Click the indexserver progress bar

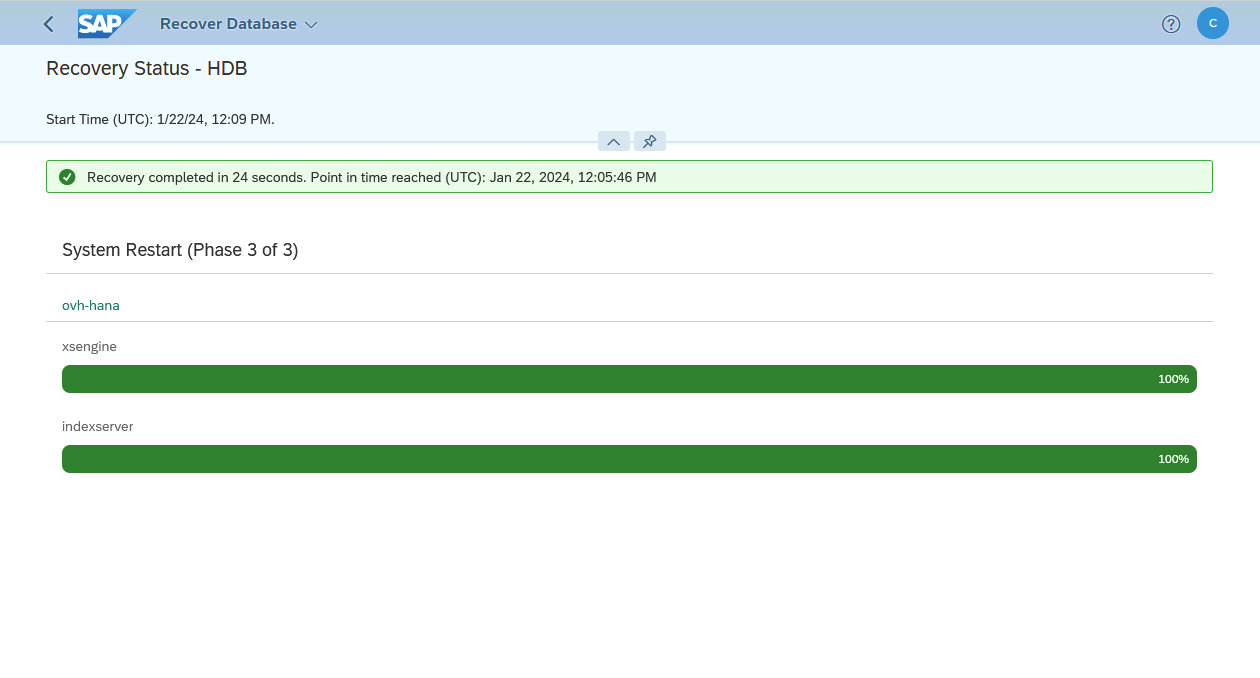[629, 459]
